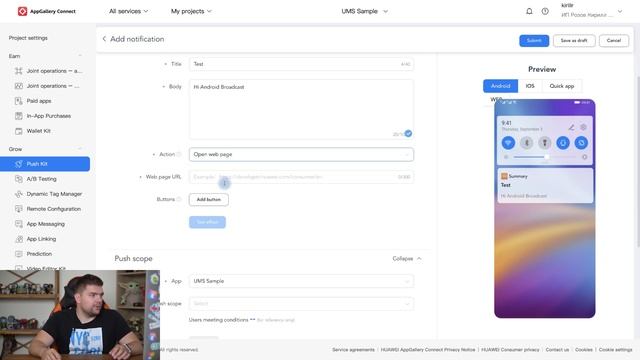Open the Push scope Select dropdown

tap(301, 304)
